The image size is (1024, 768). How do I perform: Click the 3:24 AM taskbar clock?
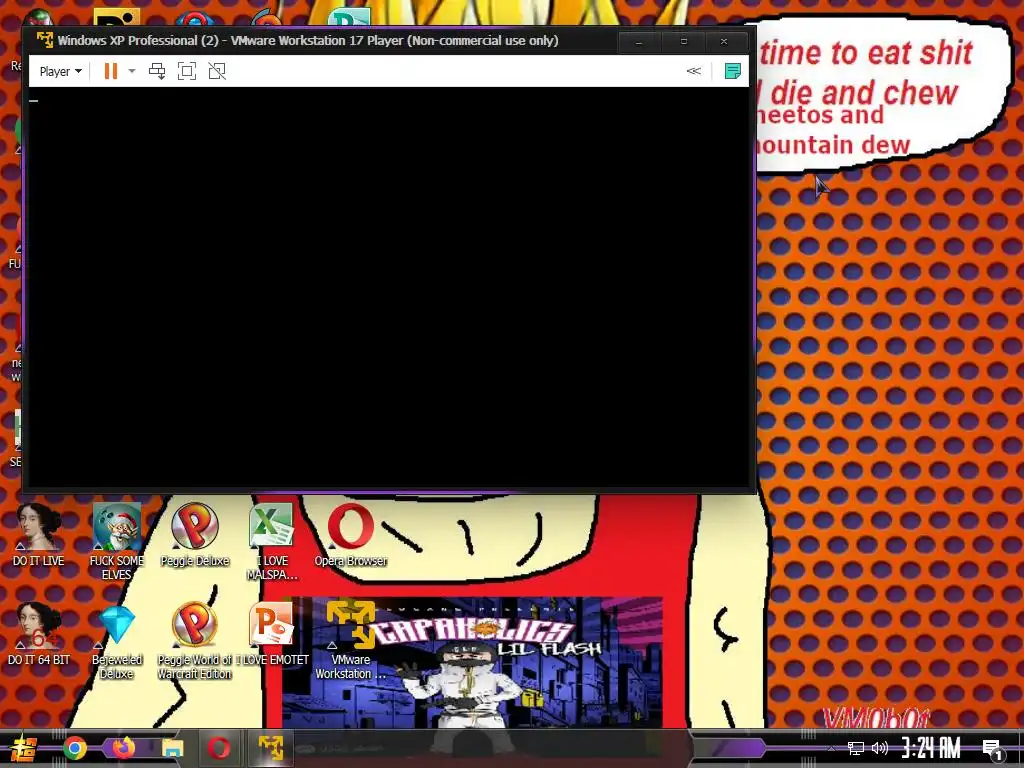[x=931, y=748]
